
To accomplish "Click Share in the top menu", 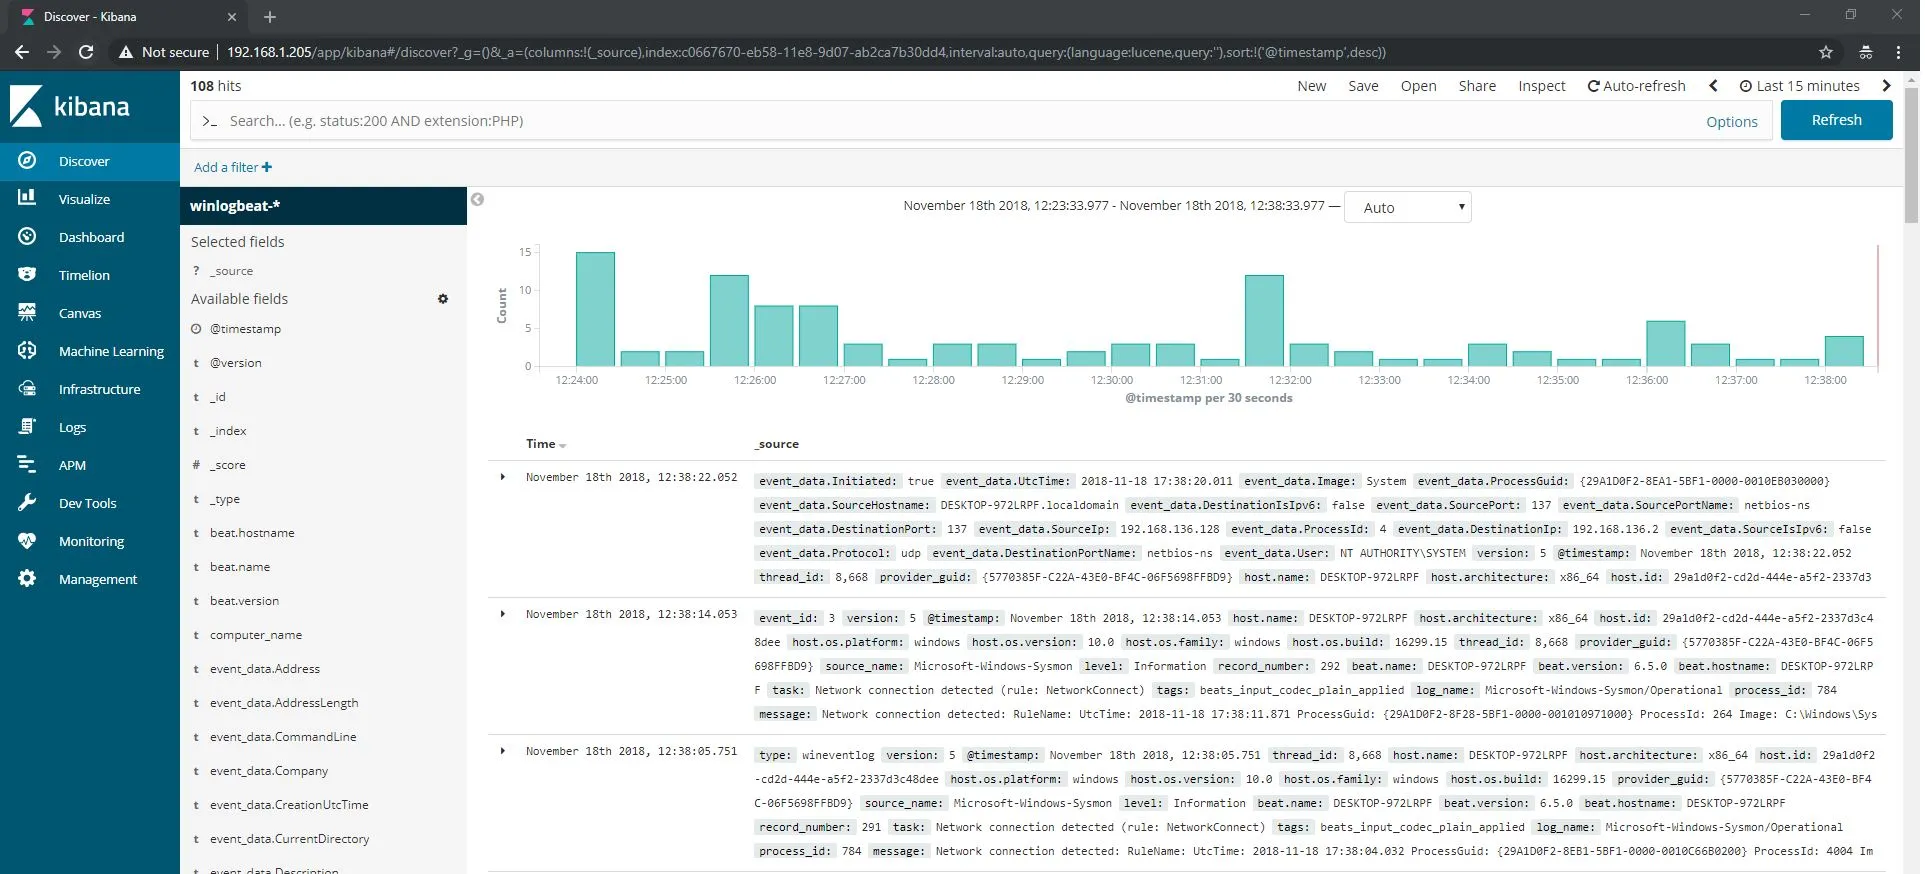I will point(1477,86).
